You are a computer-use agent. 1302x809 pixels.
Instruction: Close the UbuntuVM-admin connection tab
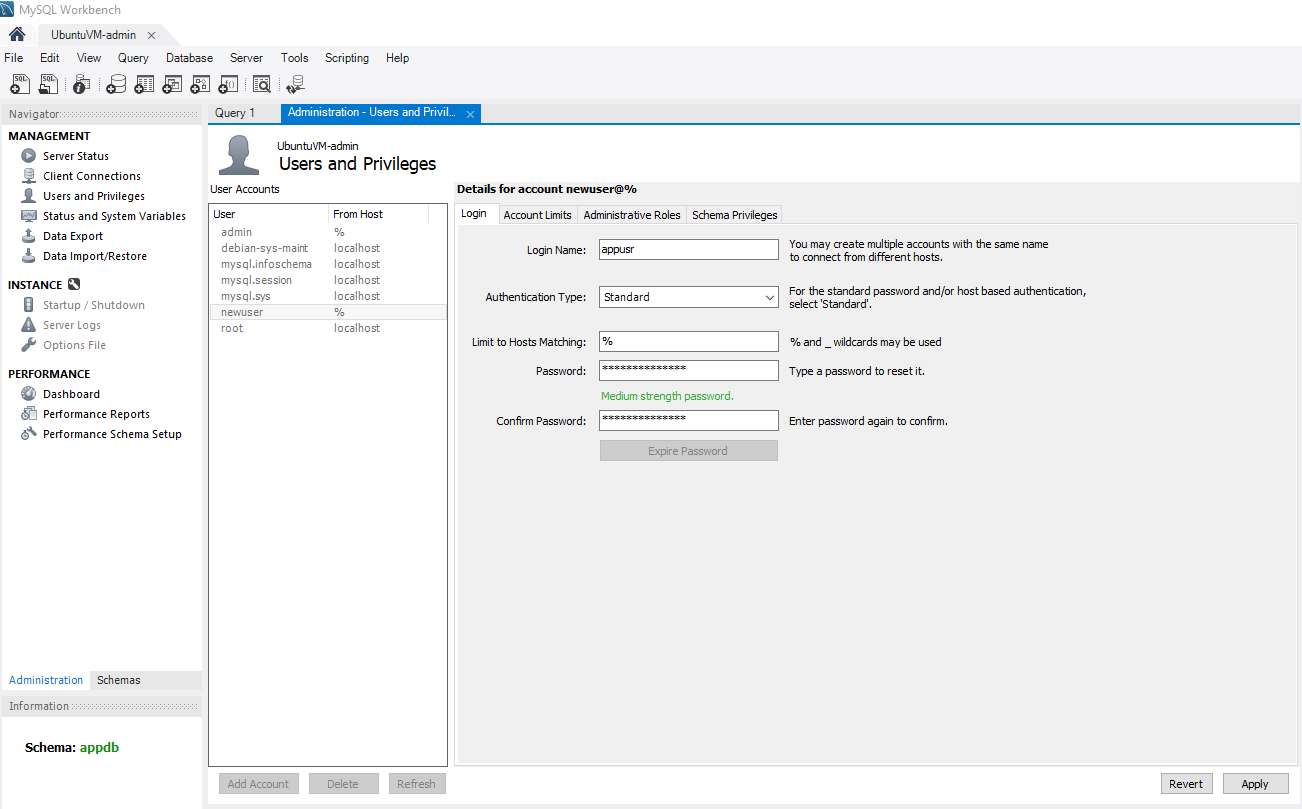[x=151, y=35]
